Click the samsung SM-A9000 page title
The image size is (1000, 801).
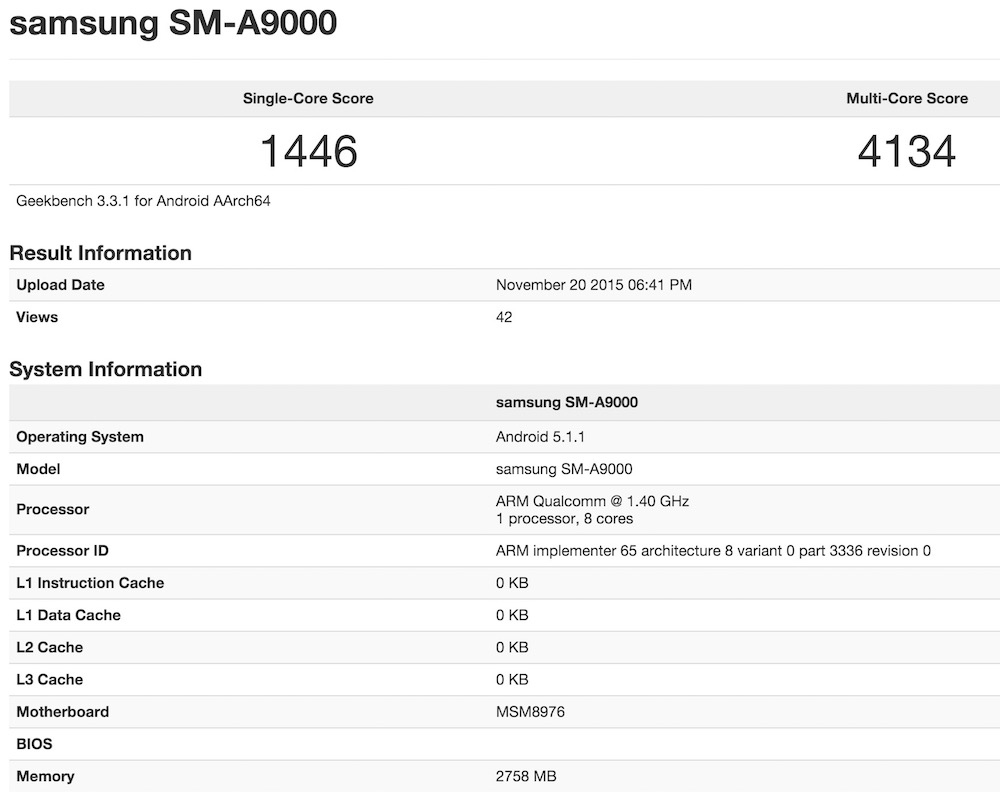172,23
